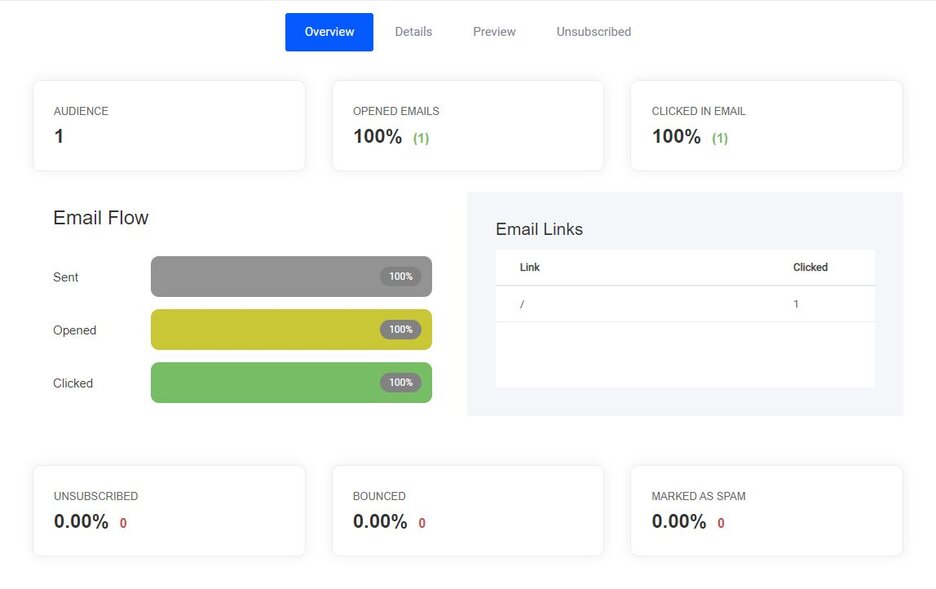
Task: Click the Marked As Spam card
Action: point(766,511)
